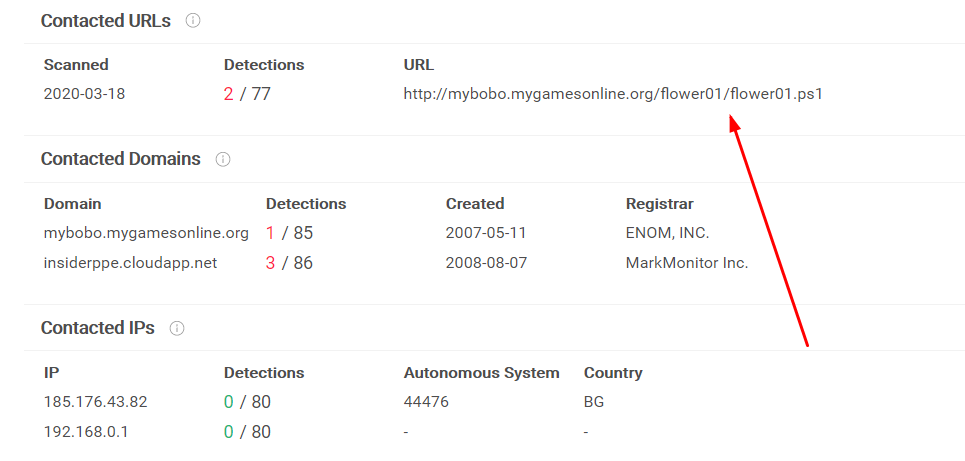Click the Contacted IPs section heading
The height and width of the screenshot is (461, 965).
click(x=98, y=329)
